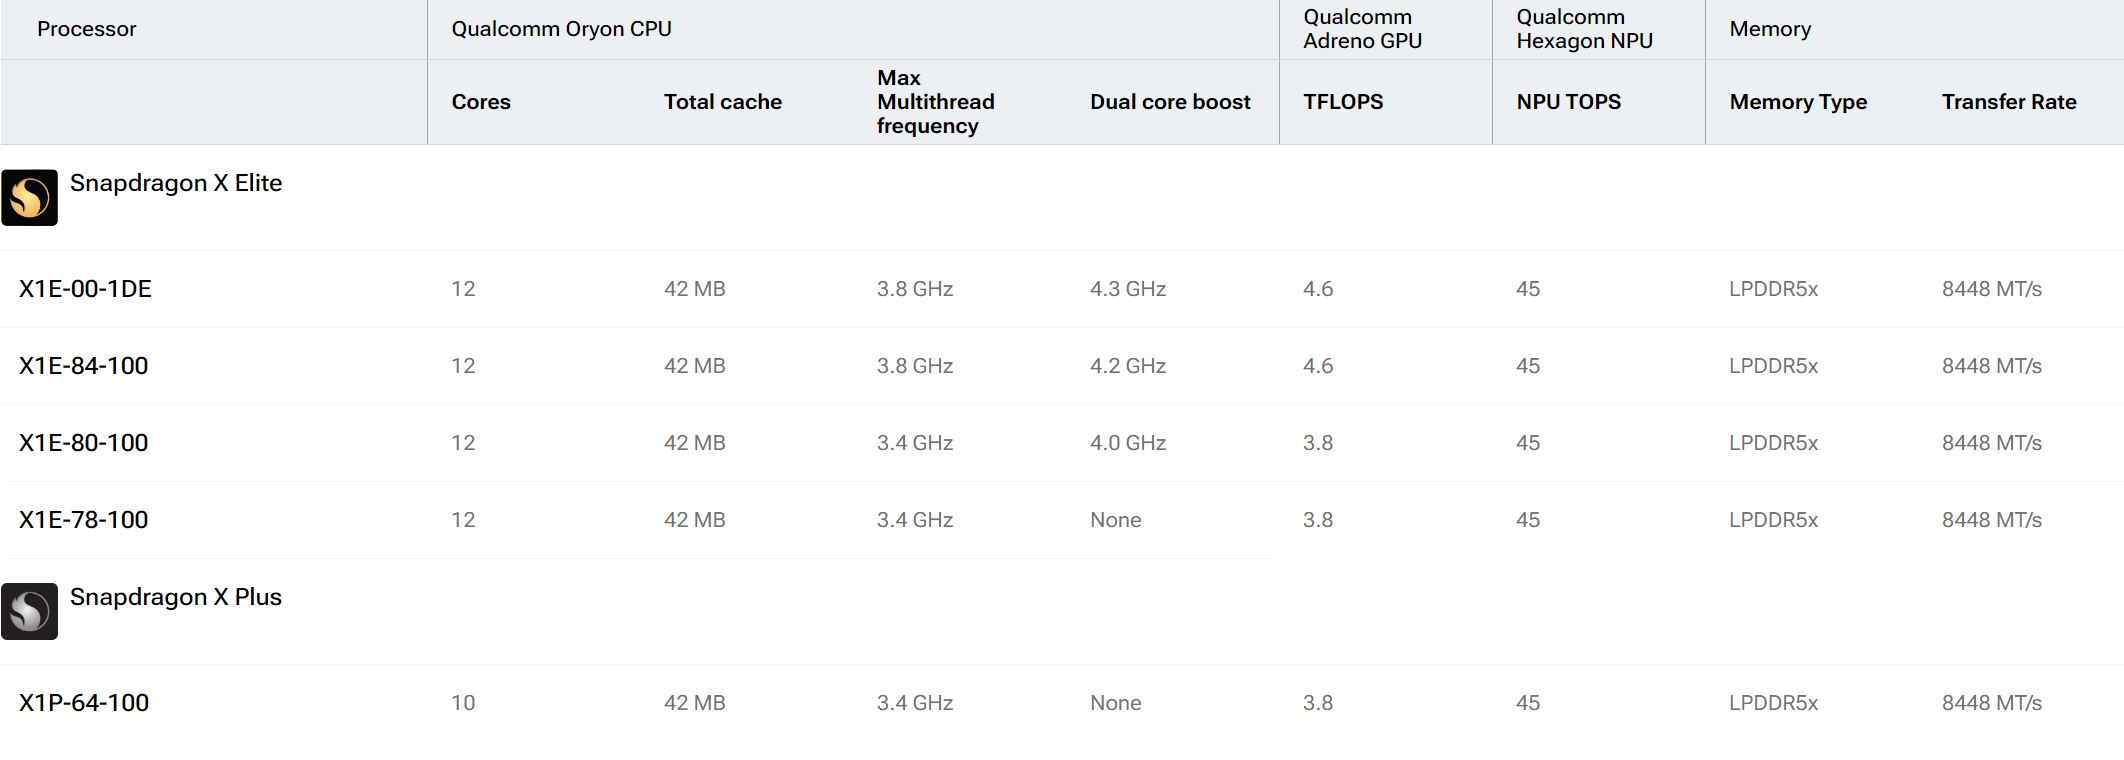Click the NPU TOPS column header
This screenshot has width=2124, height=760.
point(1568,102)
